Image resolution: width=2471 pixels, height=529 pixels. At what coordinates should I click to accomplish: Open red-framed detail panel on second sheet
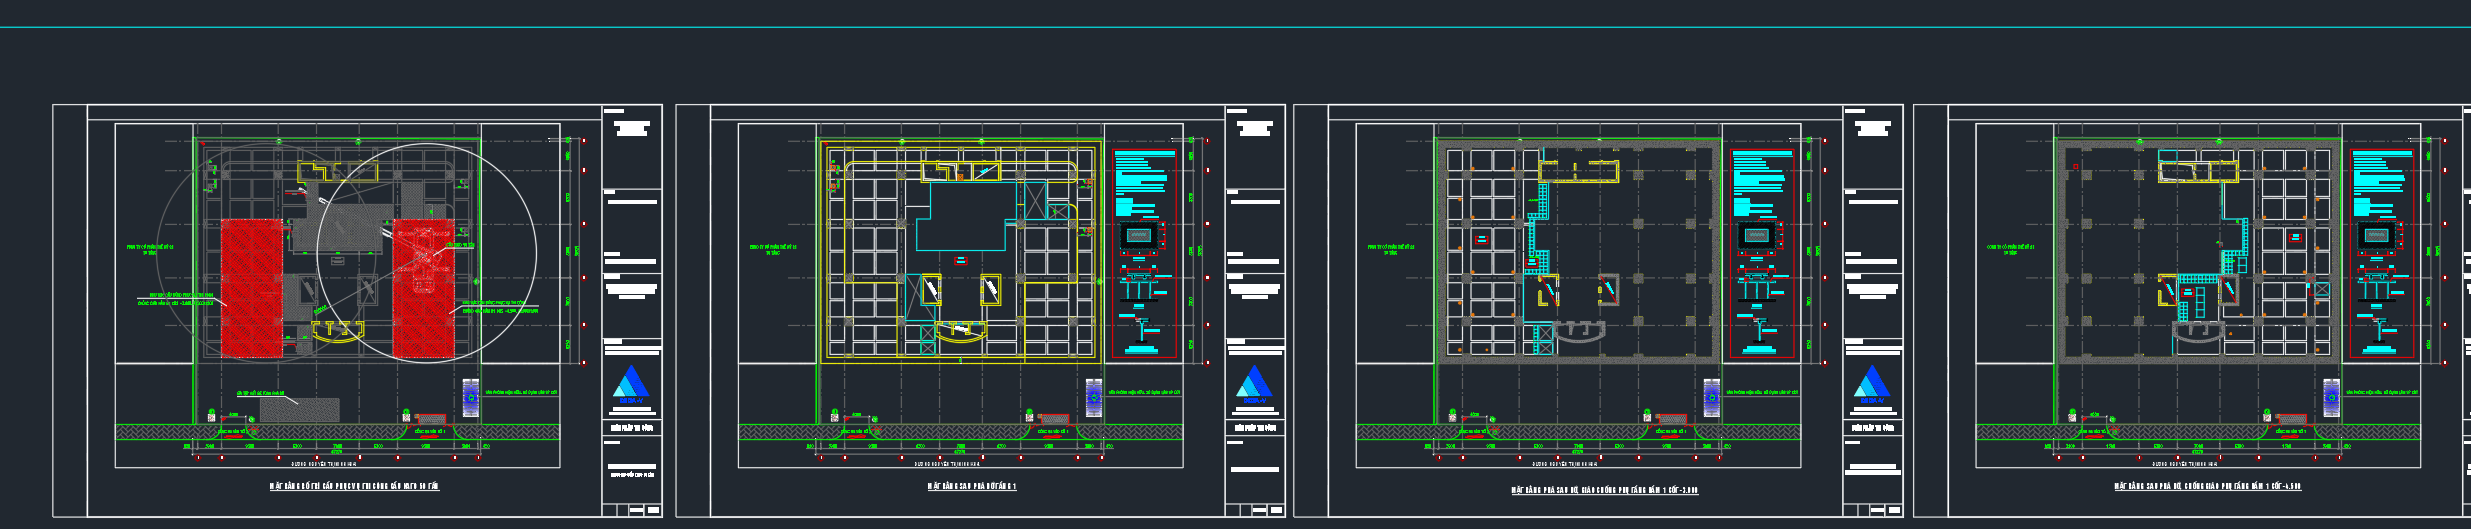tap(1144, 254)
